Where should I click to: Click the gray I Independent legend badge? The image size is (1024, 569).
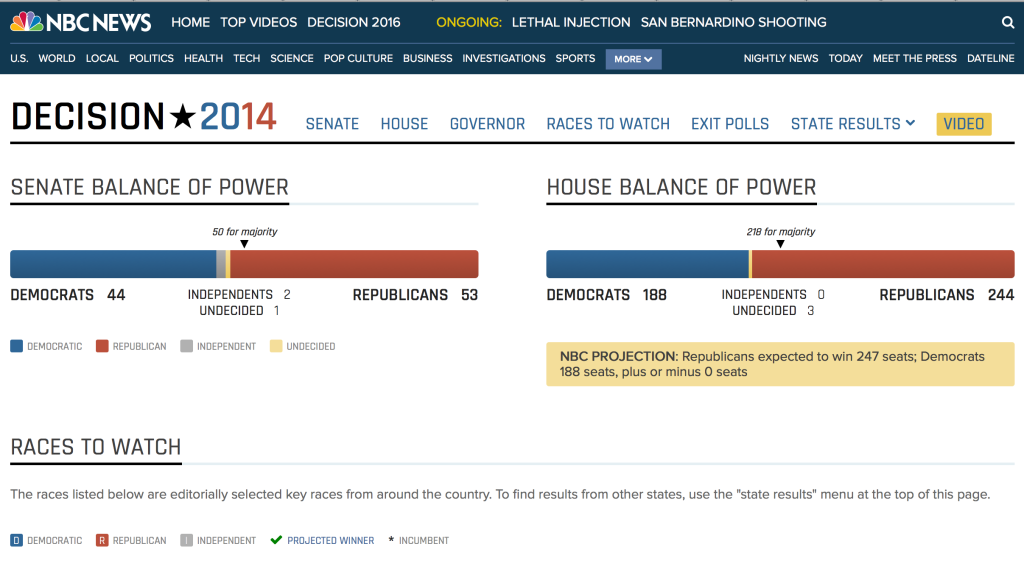186,541
